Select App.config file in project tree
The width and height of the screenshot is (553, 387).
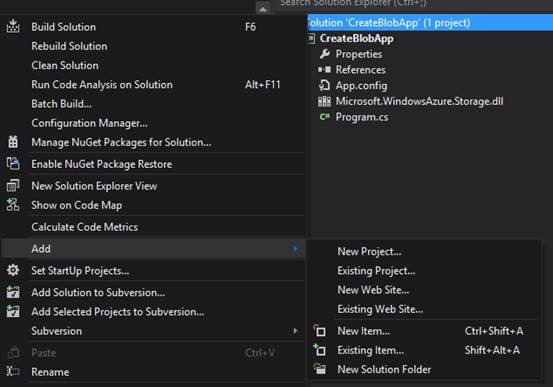click(361, 85)
